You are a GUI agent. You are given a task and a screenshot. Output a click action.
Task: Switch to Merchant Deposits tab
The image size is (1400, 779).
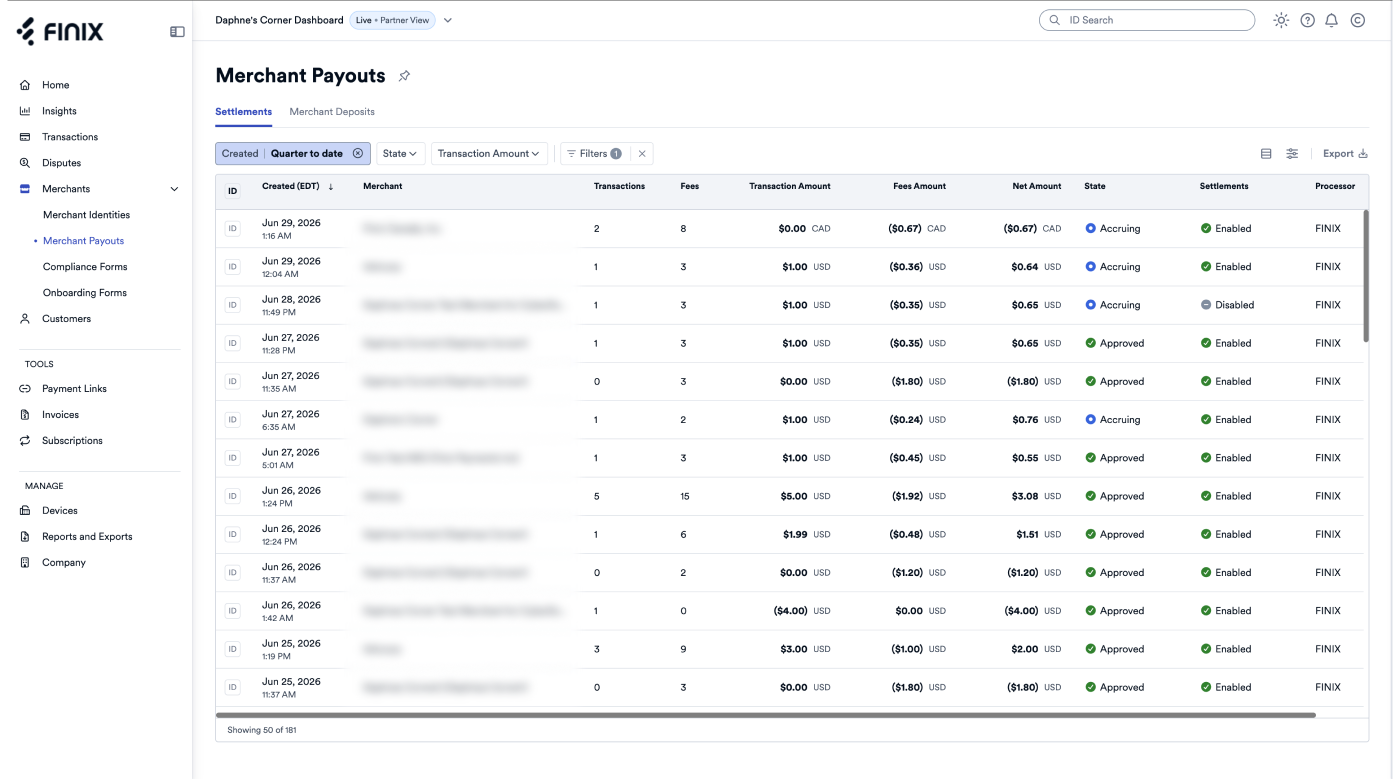pyautogui.click(x=332, y=111)
